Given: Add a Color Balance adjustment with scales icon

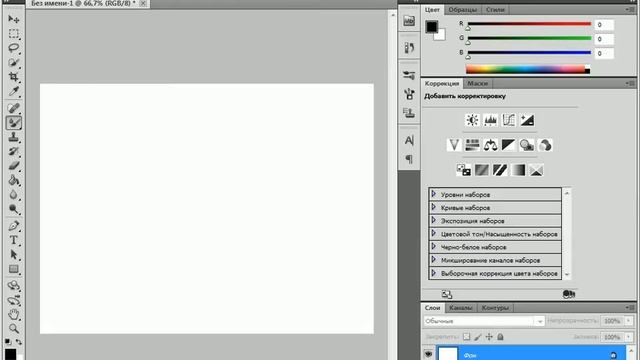Looking at the screenshot, I should pos(490,145).
